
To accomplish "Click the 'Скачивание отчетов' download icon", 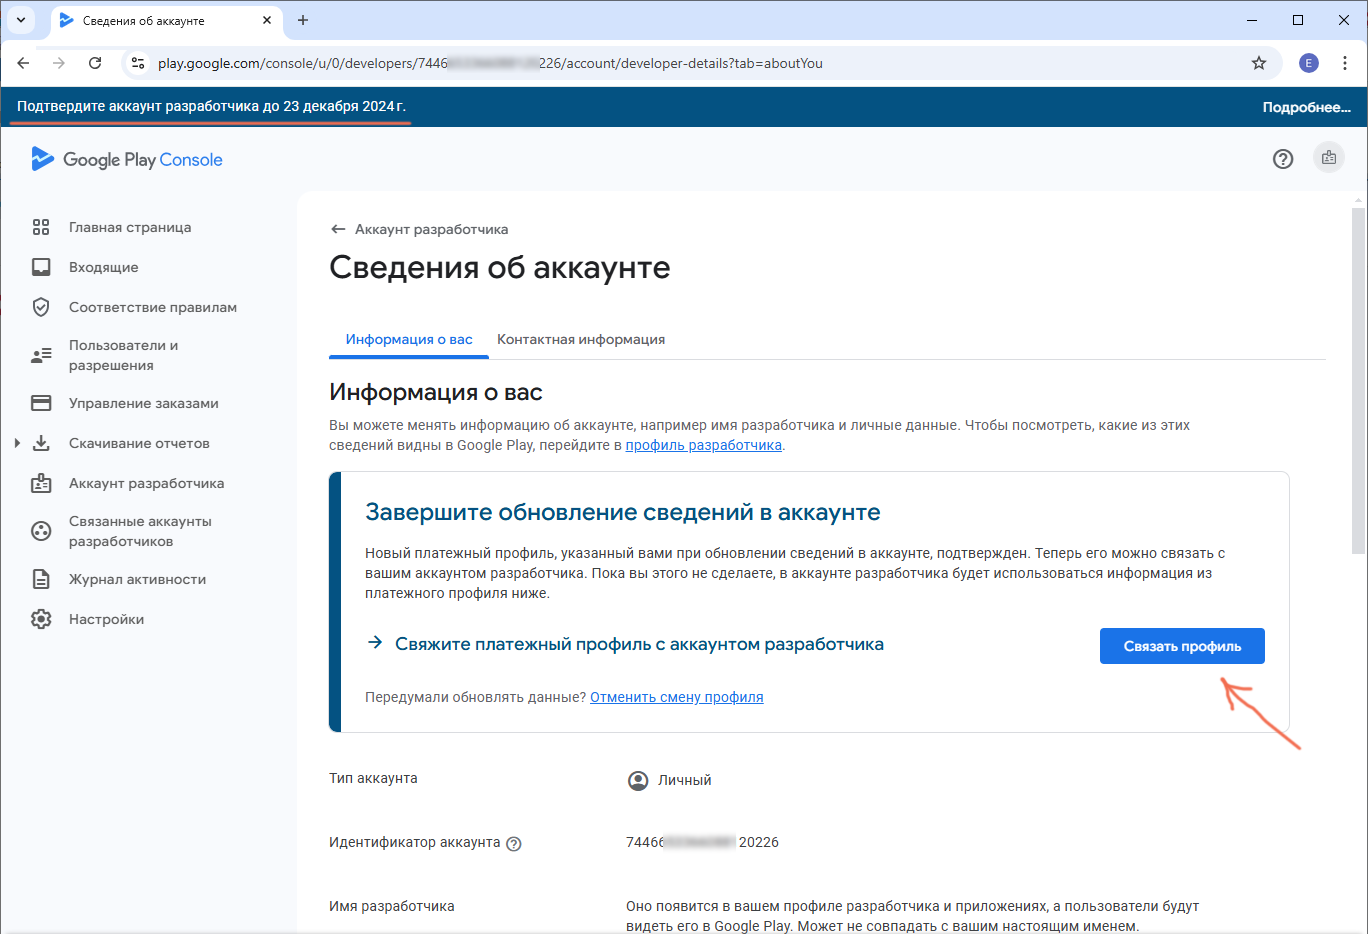I will point(41,443).
